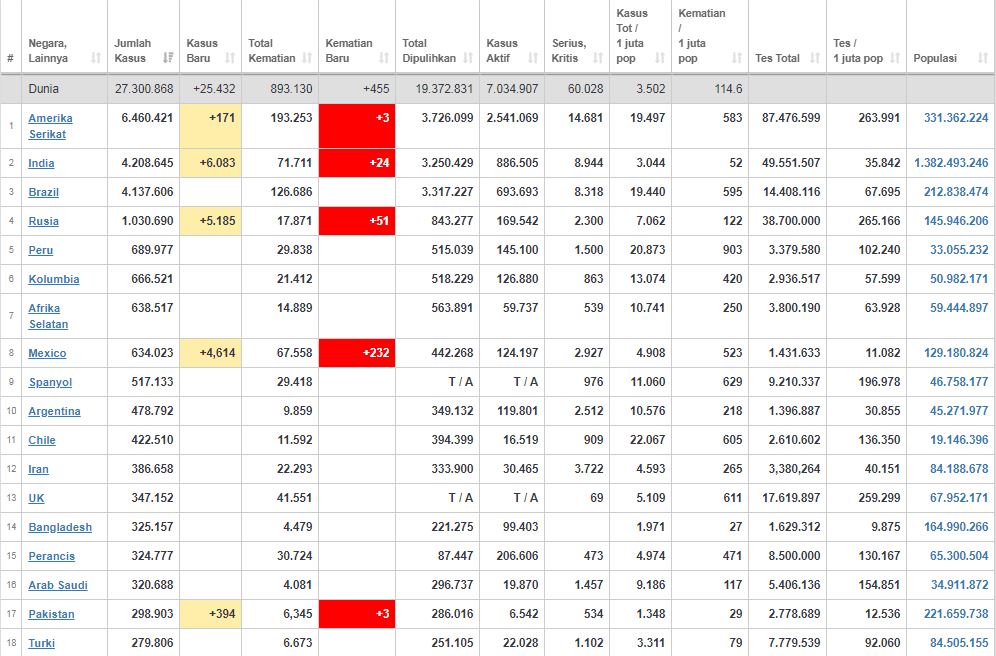Click population link 212.838.474
The image size is (996, 656).
[956, 192]
